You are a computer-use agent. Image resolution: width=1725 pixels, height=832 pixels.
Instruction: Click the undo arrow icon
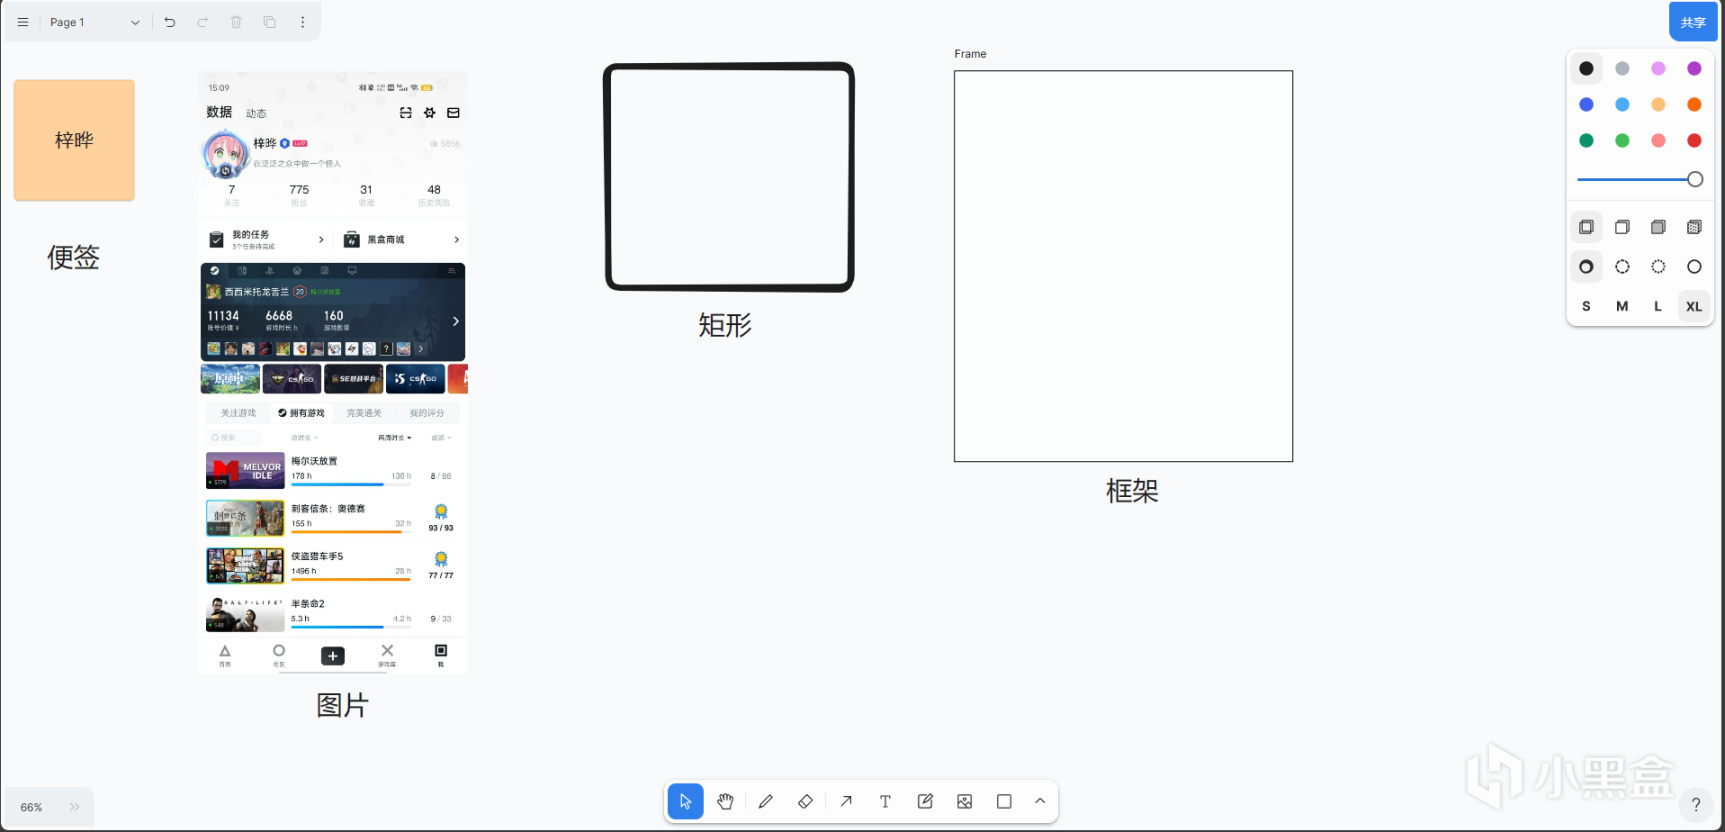(x=170, y=22)
